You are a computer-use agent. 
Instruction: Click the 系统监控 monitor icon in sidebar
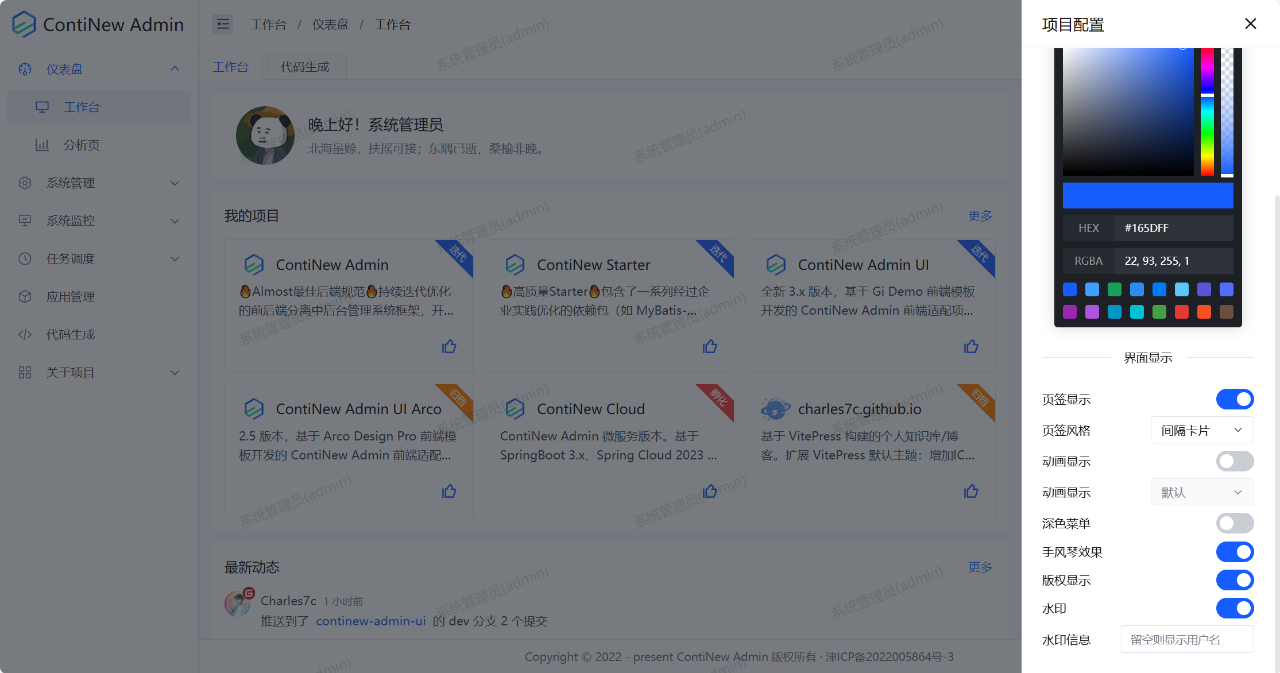[25, 221]
